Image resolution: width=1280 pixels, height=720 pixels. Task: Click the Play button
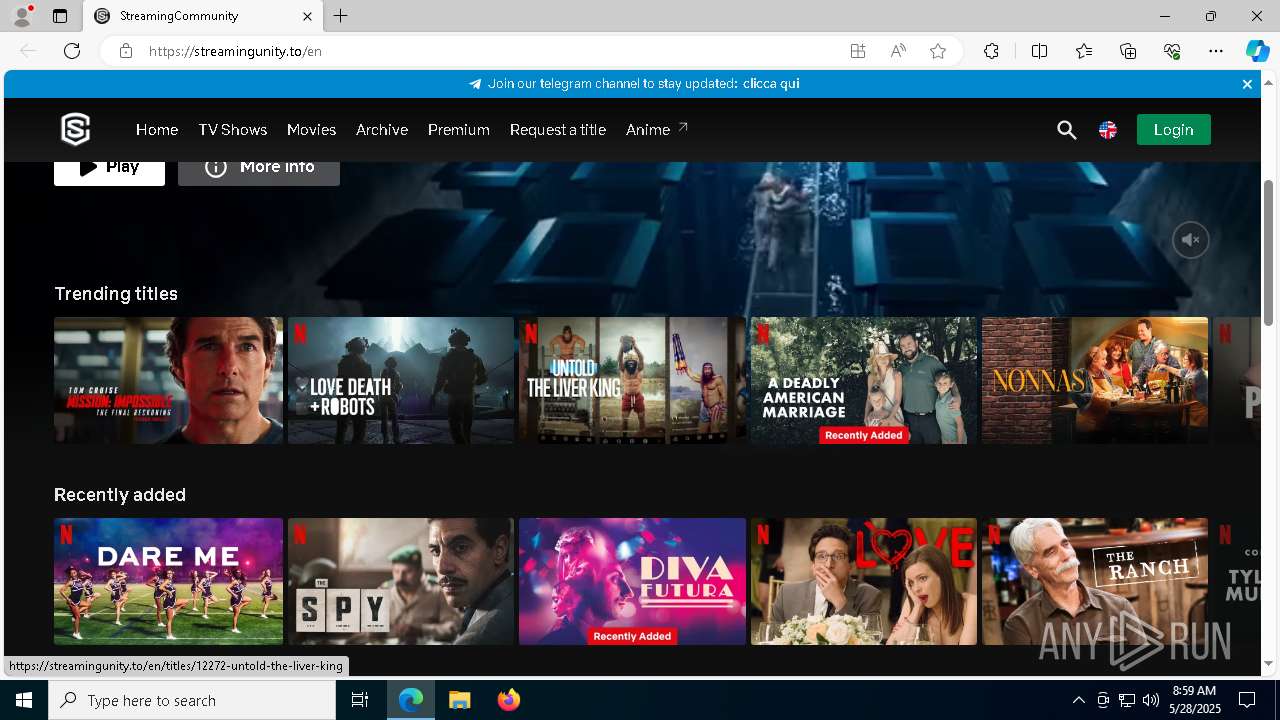[109, 172]
